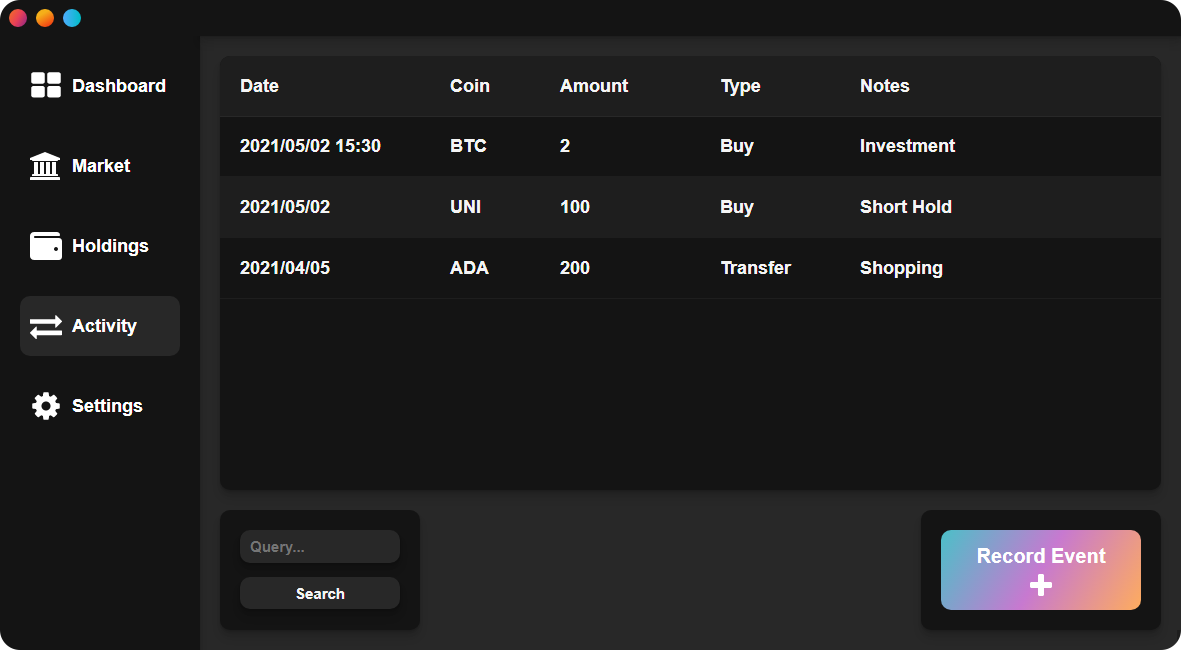Click Buy type in the UNI row
This screenshot has height=650, width=1181.
point(737,208)
